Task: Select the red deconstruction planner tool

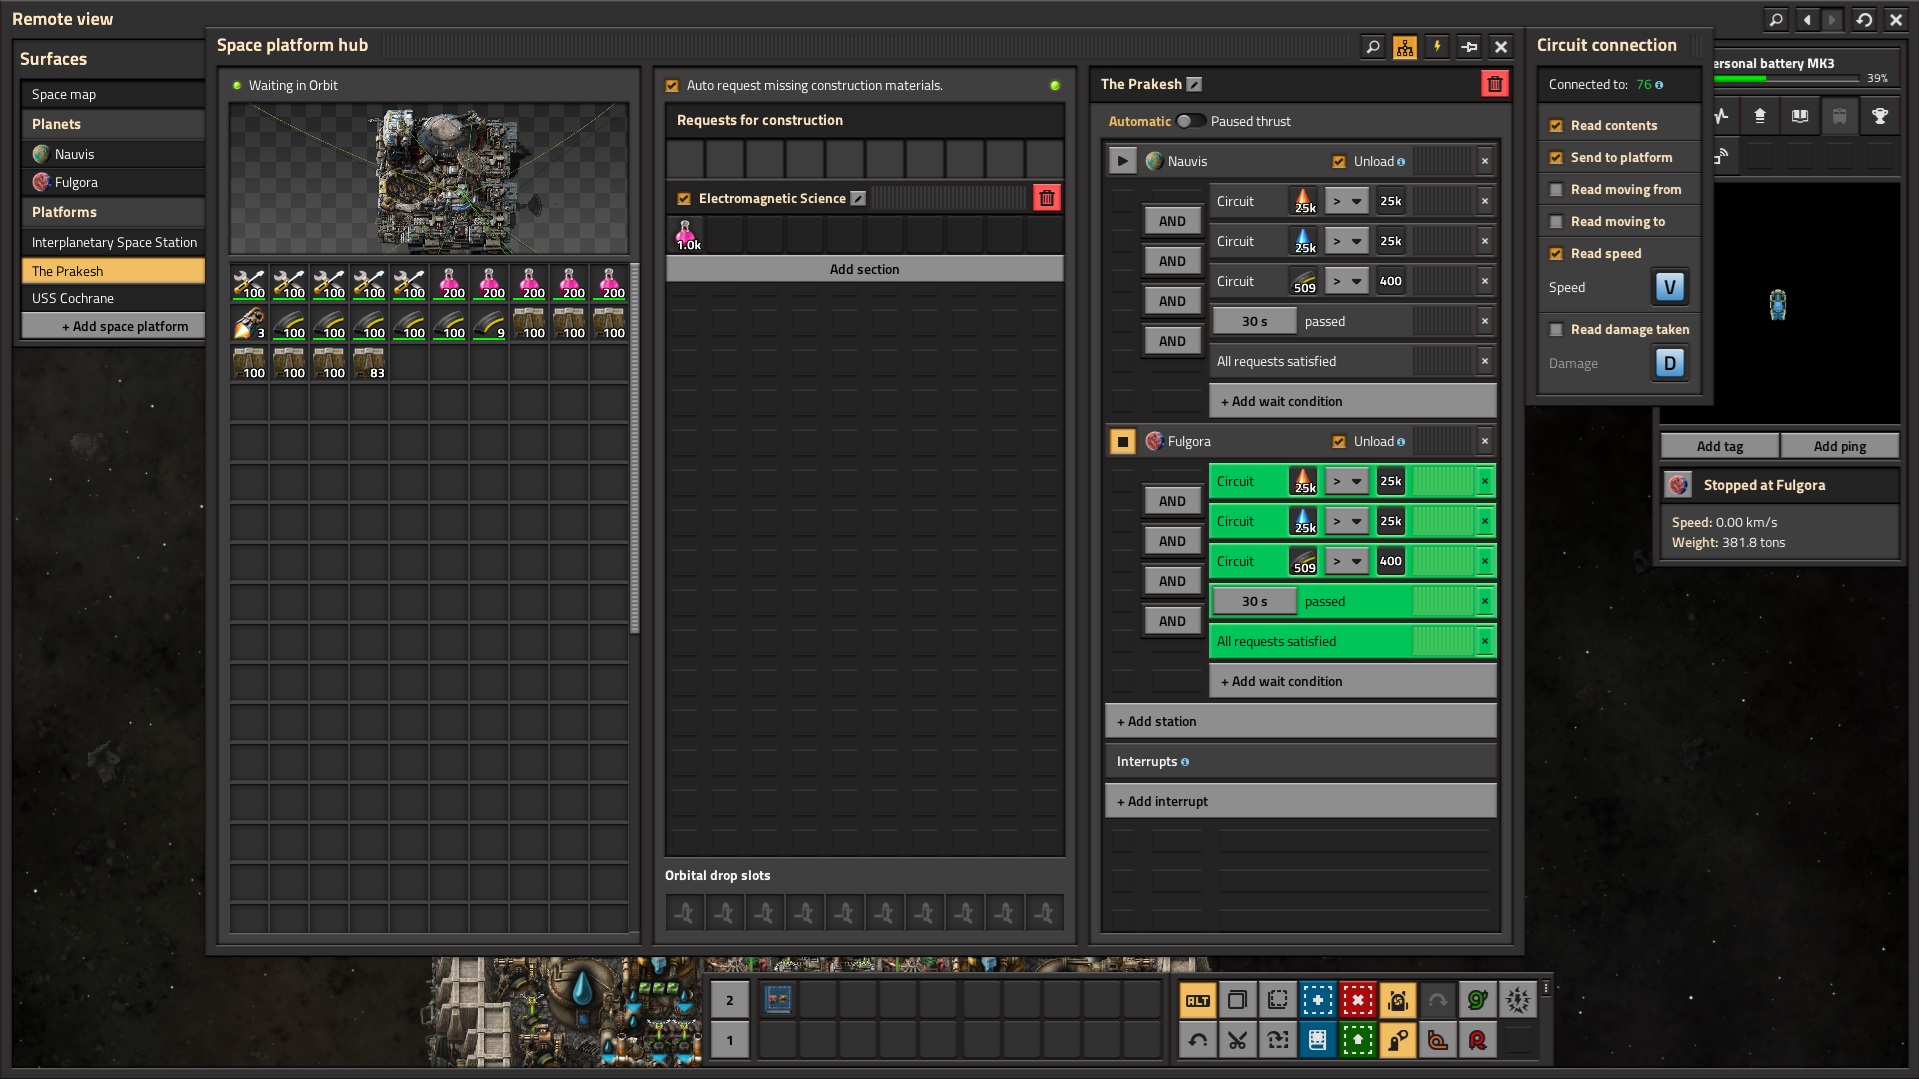Action: (x=1357, y=1000)
